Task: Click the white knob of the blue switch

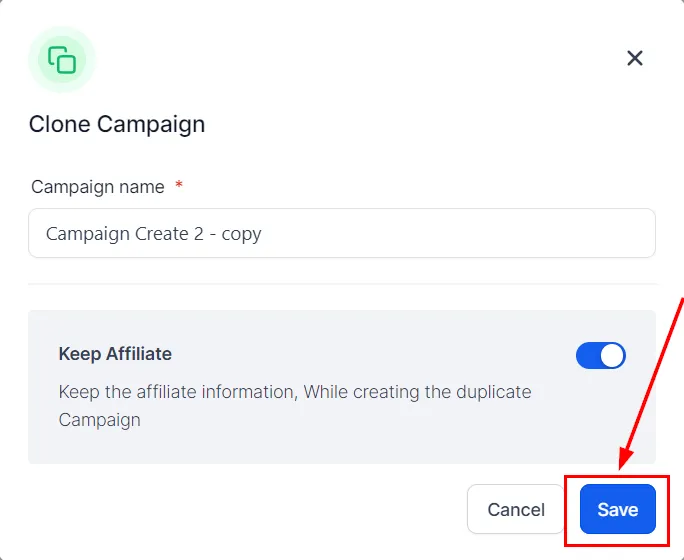Action: pos(612,355)
